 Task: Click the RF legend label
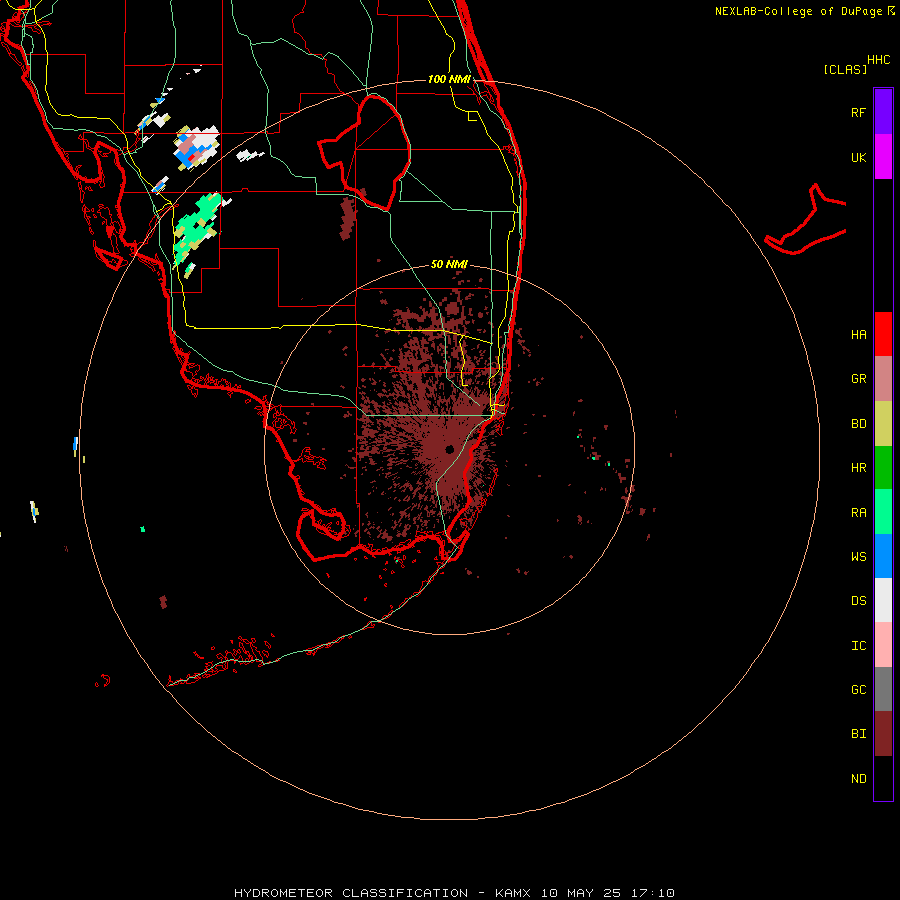[x=858, y=112]
